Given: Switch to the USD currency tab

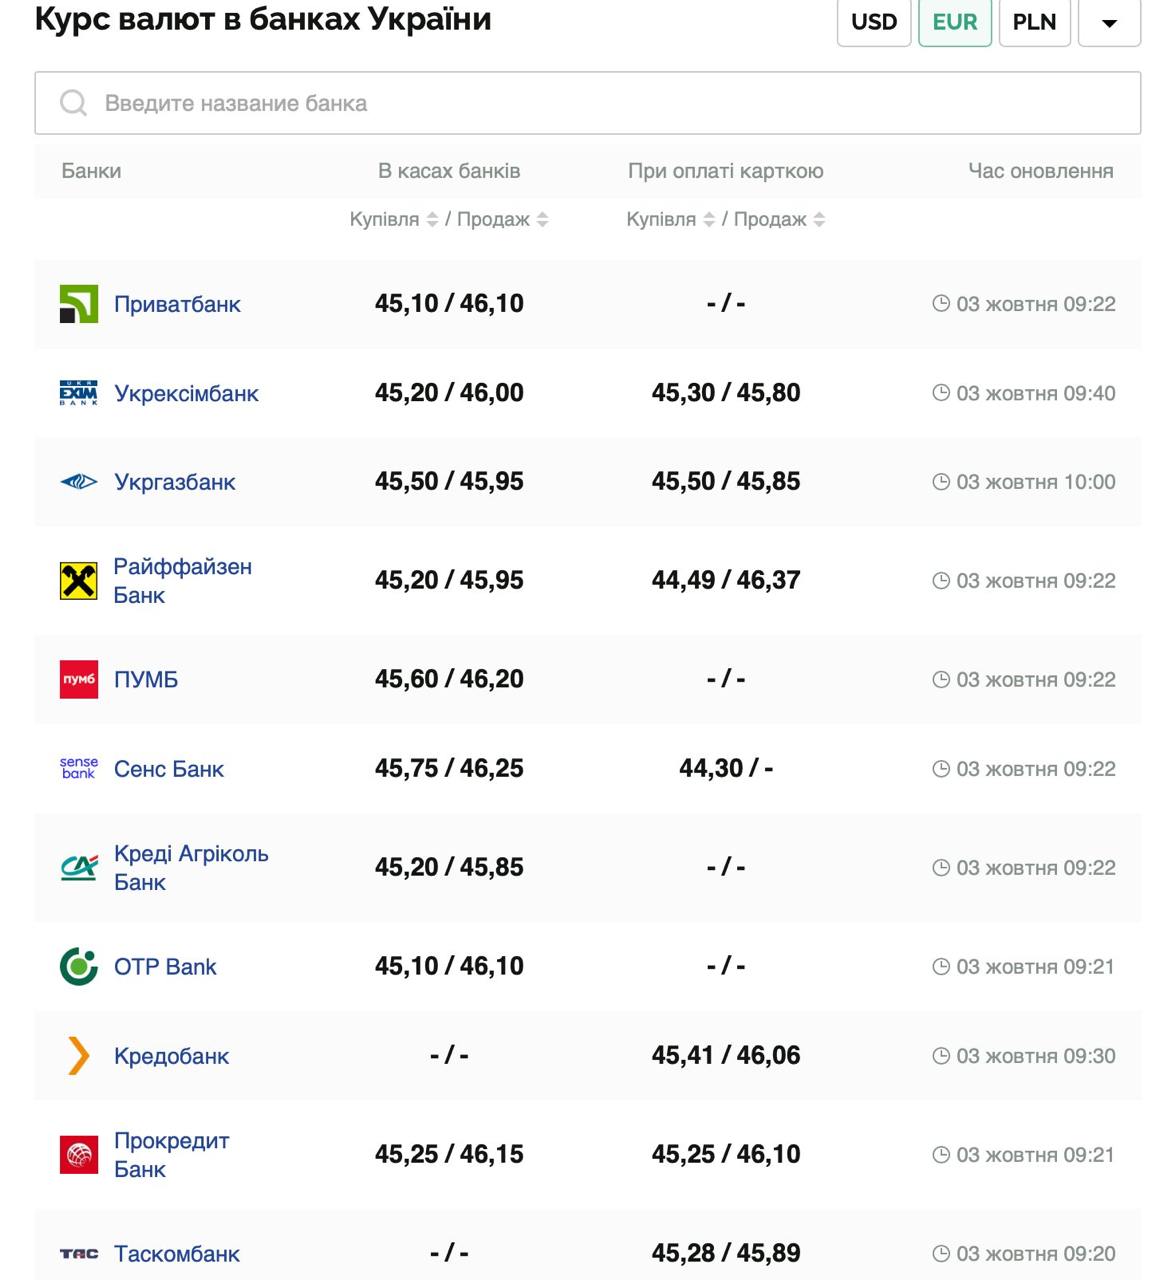Looking at the screenshot, I should pyautogui.click(x=874, y=22).
